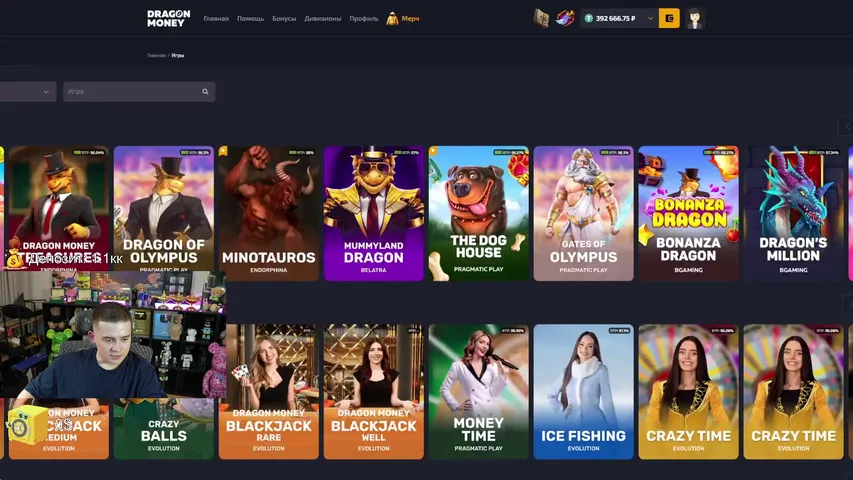Open the Главная menu item
This screenshot has width=853, height=480.
pyautogui.click(x=216, y=19)
